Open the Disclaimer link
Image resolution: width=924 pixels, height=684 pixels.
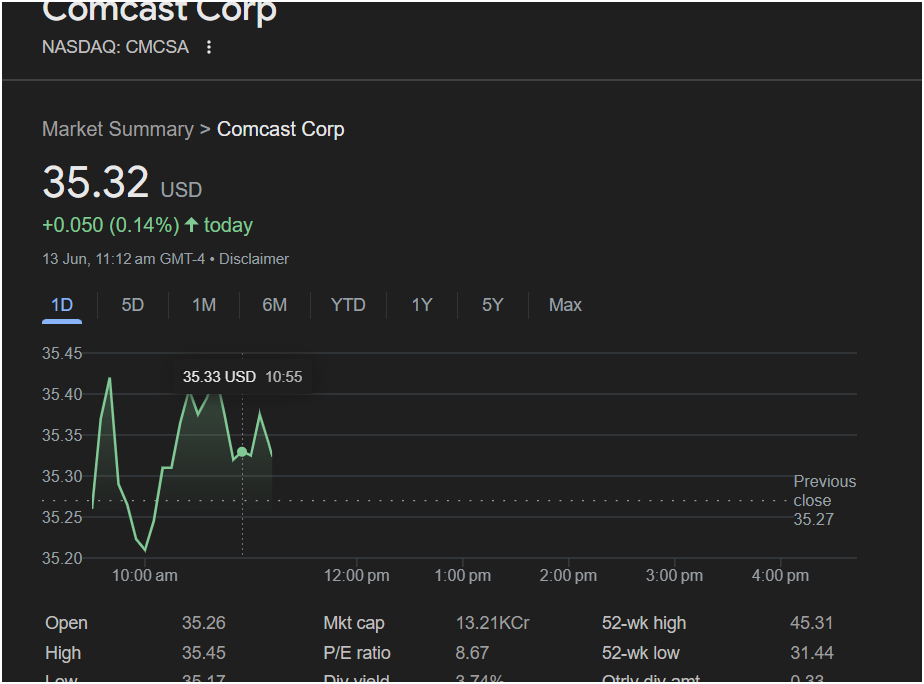pyautogui.click(x=254, y=259)
